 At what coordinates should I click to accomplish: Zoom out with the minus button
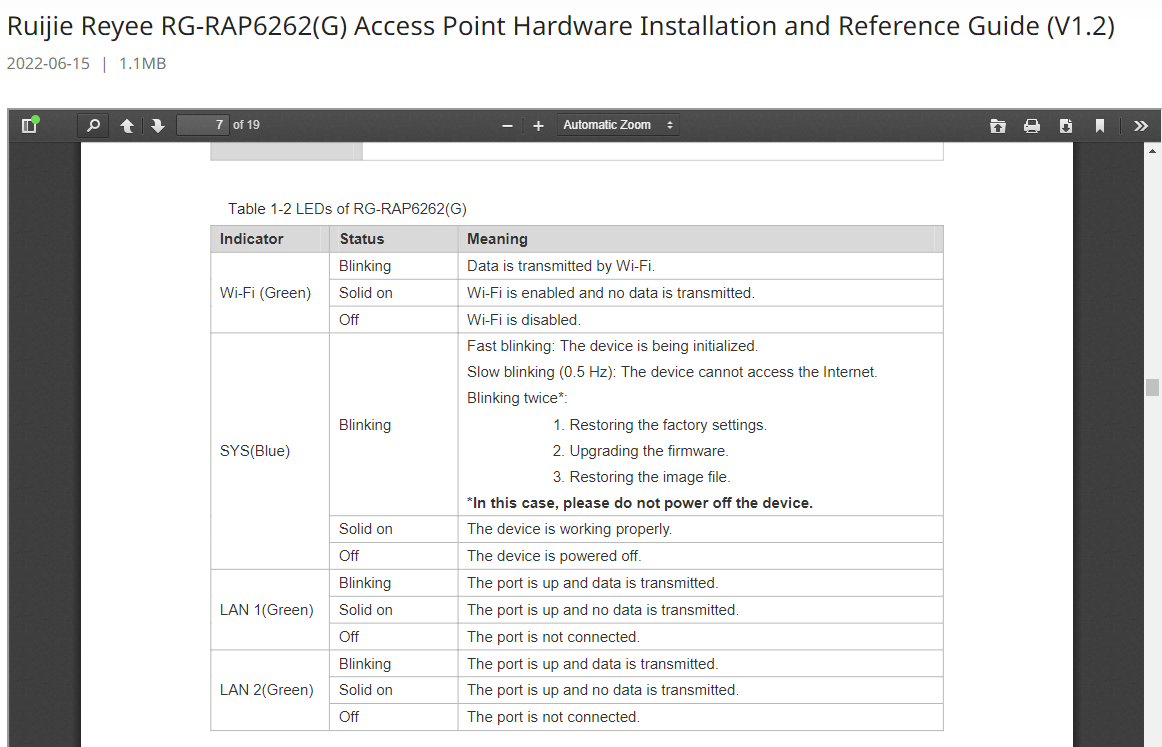[508, 126]
